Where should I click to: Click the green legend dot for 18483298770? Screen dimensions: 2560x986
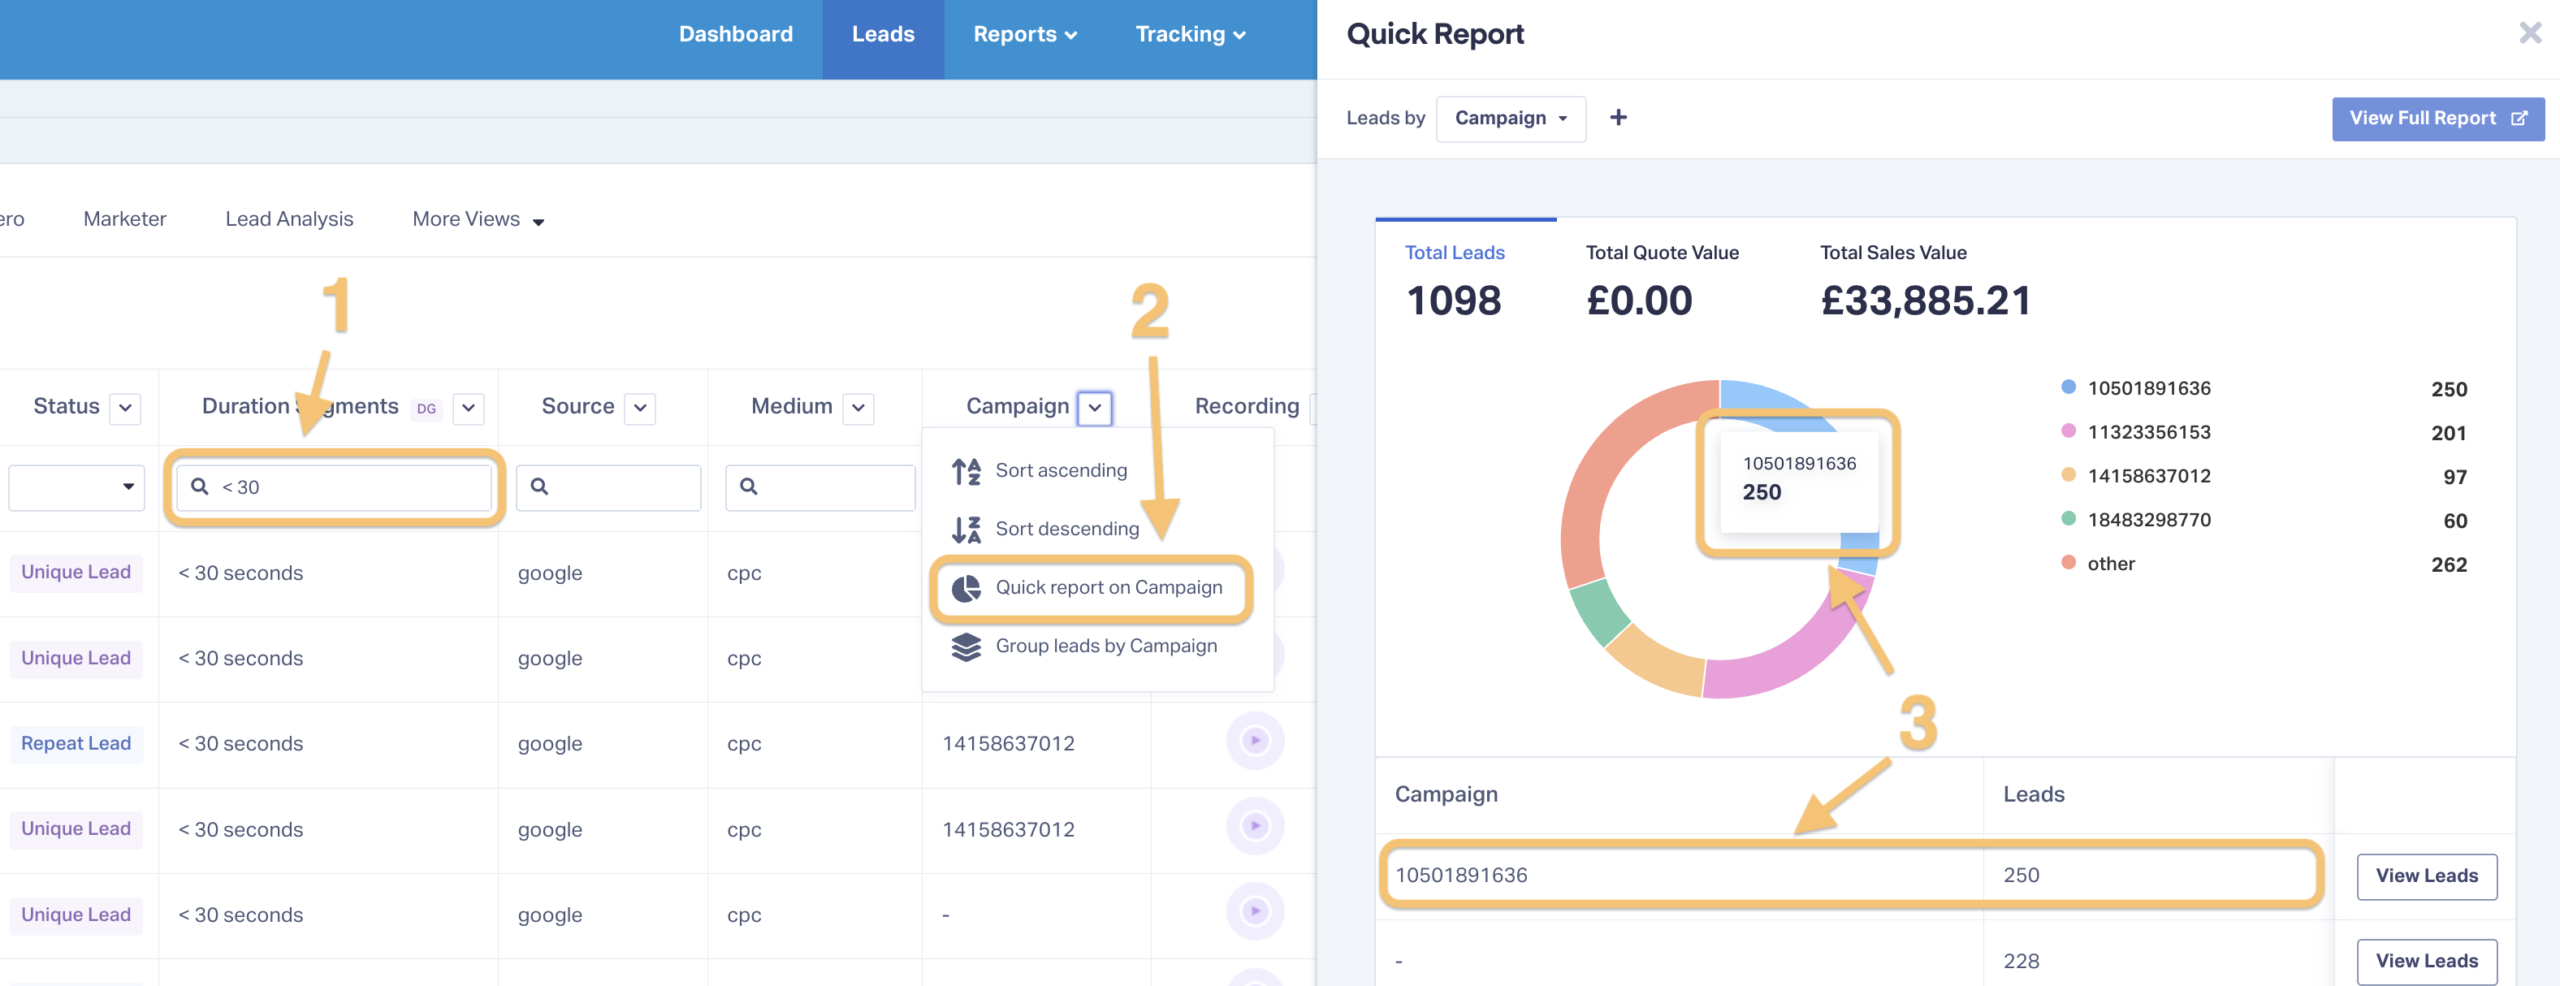point(2068,519)
